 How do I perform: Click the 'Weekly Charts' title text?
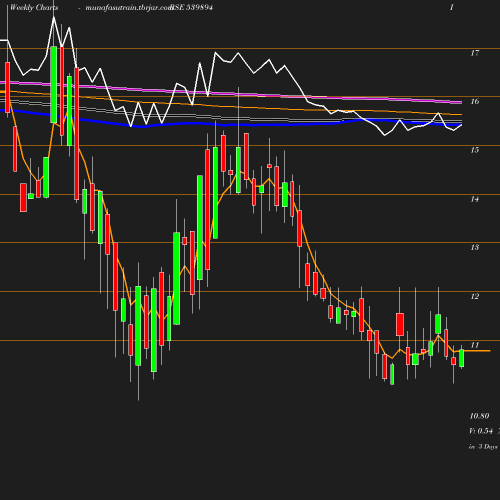(x=34, y=7)
